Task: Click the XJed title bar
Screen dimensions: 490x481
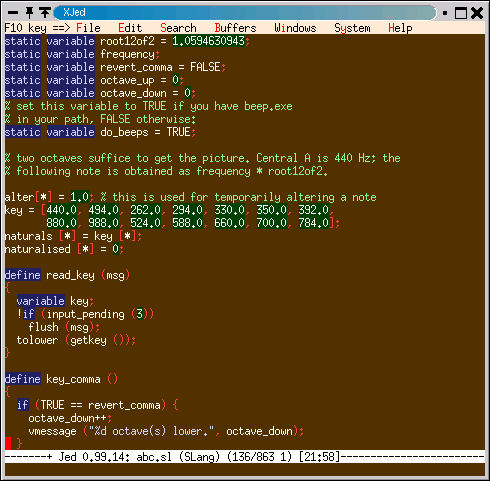Action: pos(245,13)
